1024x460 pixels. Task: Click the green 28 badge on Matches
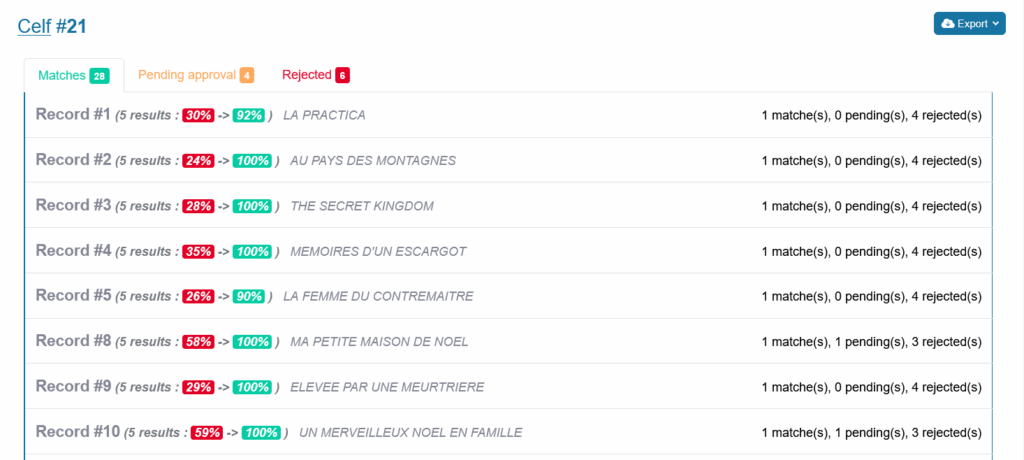click(99, 76)
